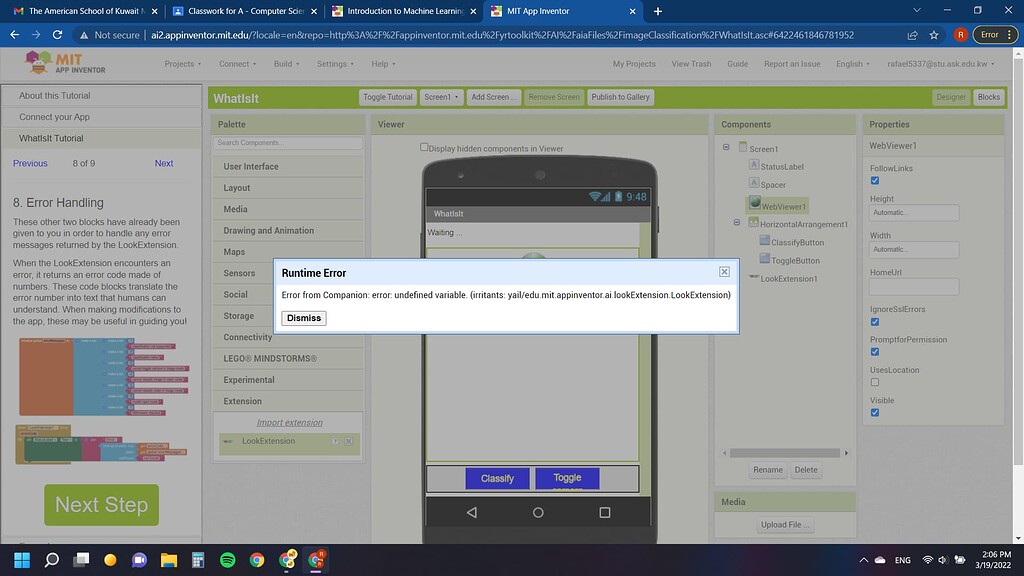The width and height of the screenshot is (1024, 576).
Task: Bookmark the page via the star icon
Action: 933,33
